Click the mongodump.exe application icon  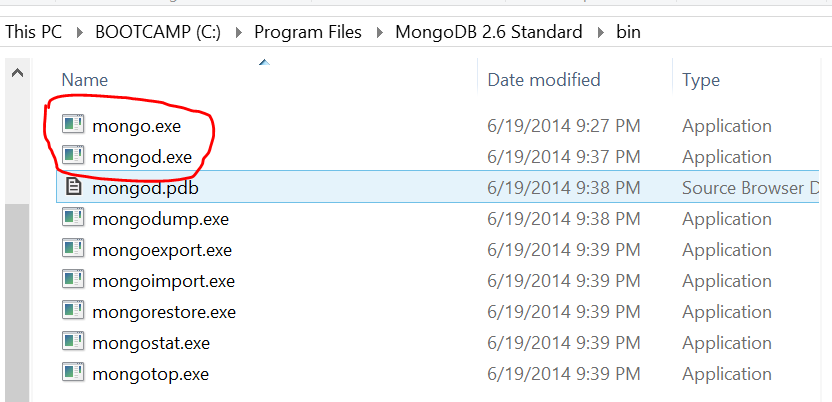pos(72,218)
